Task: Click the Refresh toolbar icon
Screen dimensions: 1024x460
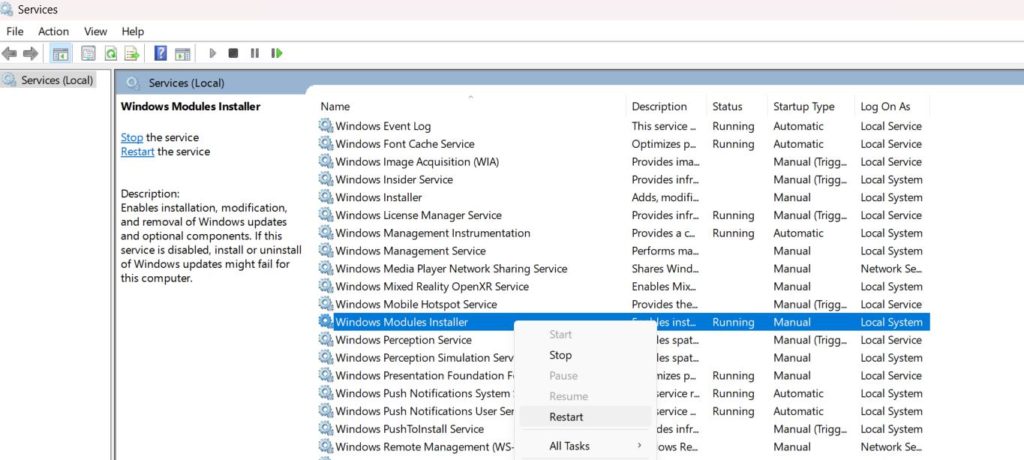Action: click(110, 53)
